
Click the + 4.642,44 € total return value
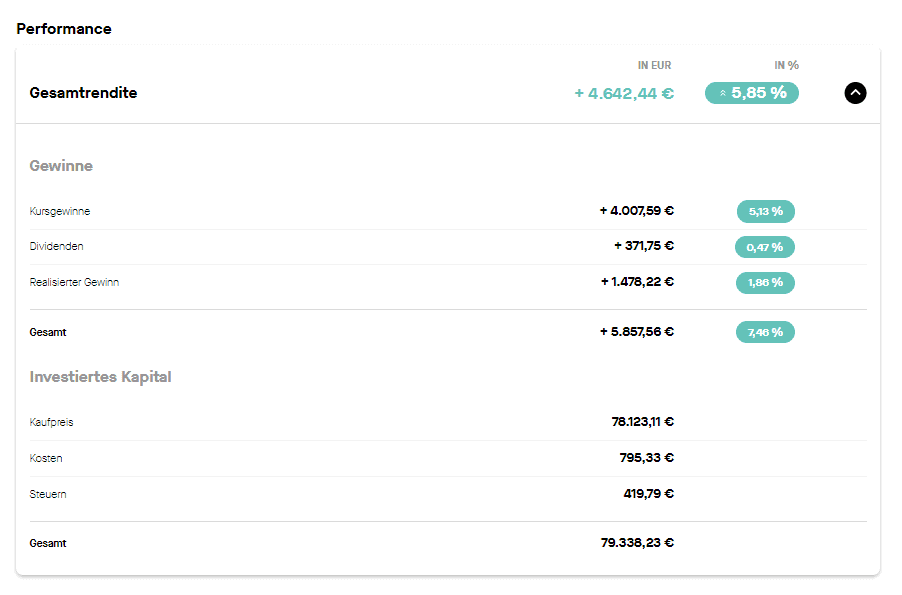pos(624,93)
